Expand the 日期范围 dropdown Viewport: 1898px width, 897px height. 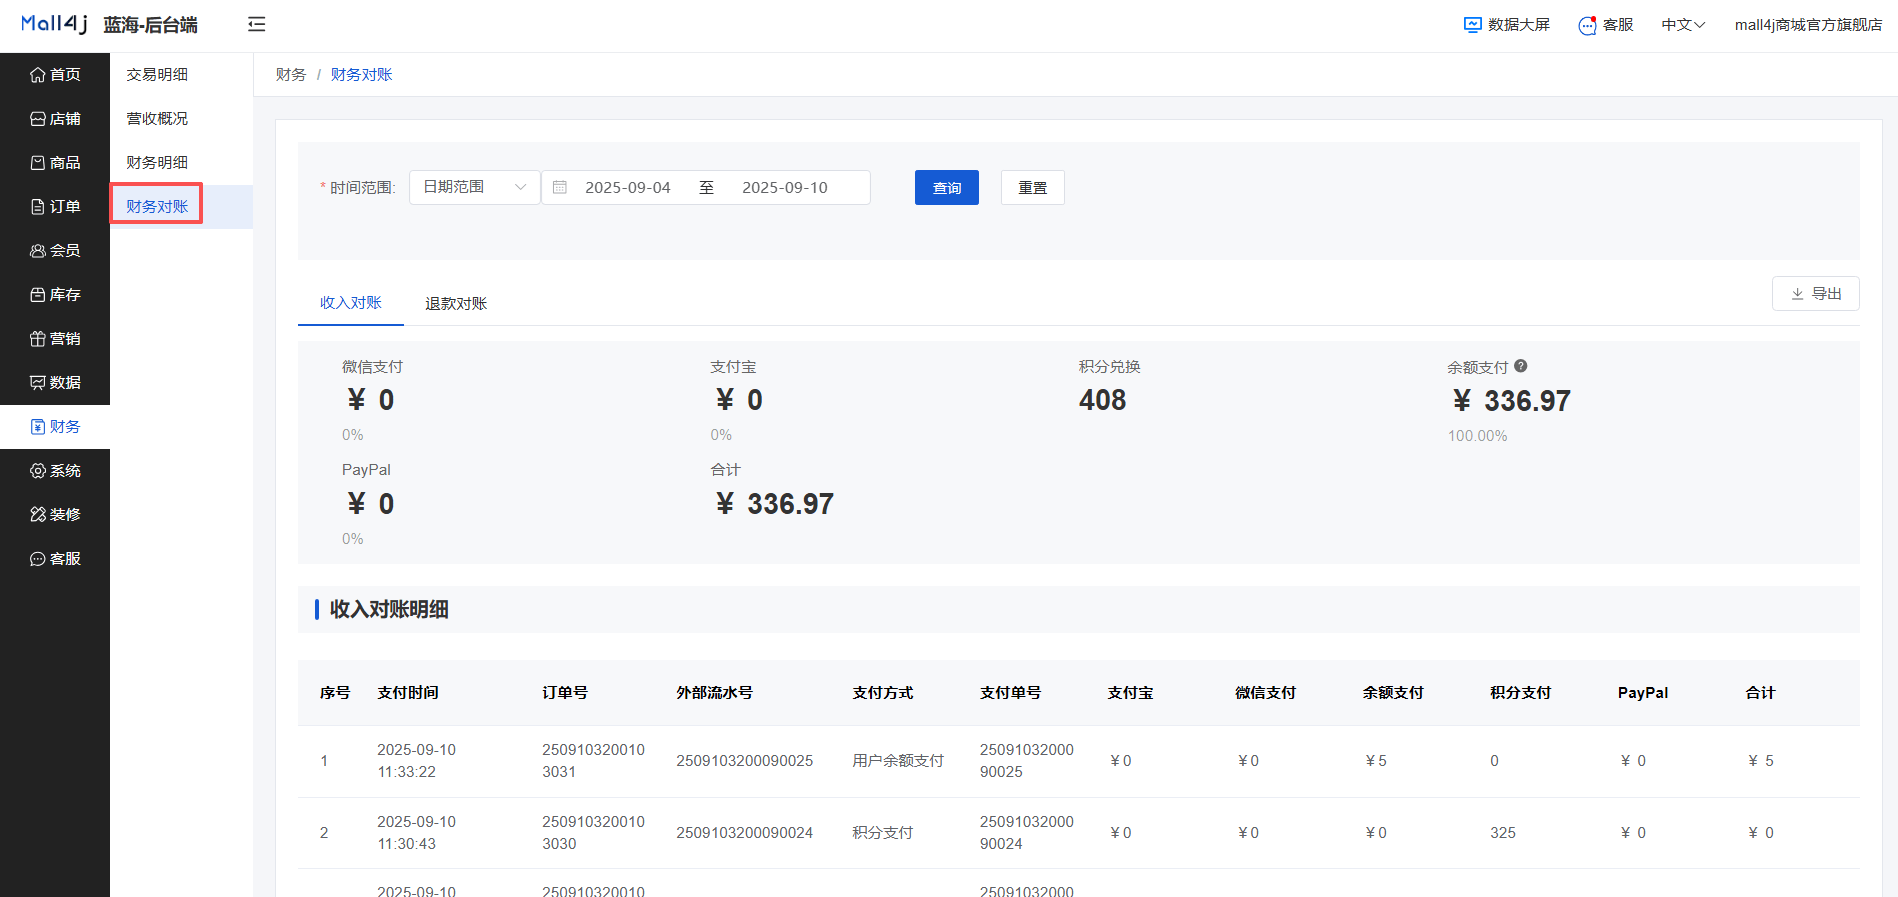pos(475,187)
